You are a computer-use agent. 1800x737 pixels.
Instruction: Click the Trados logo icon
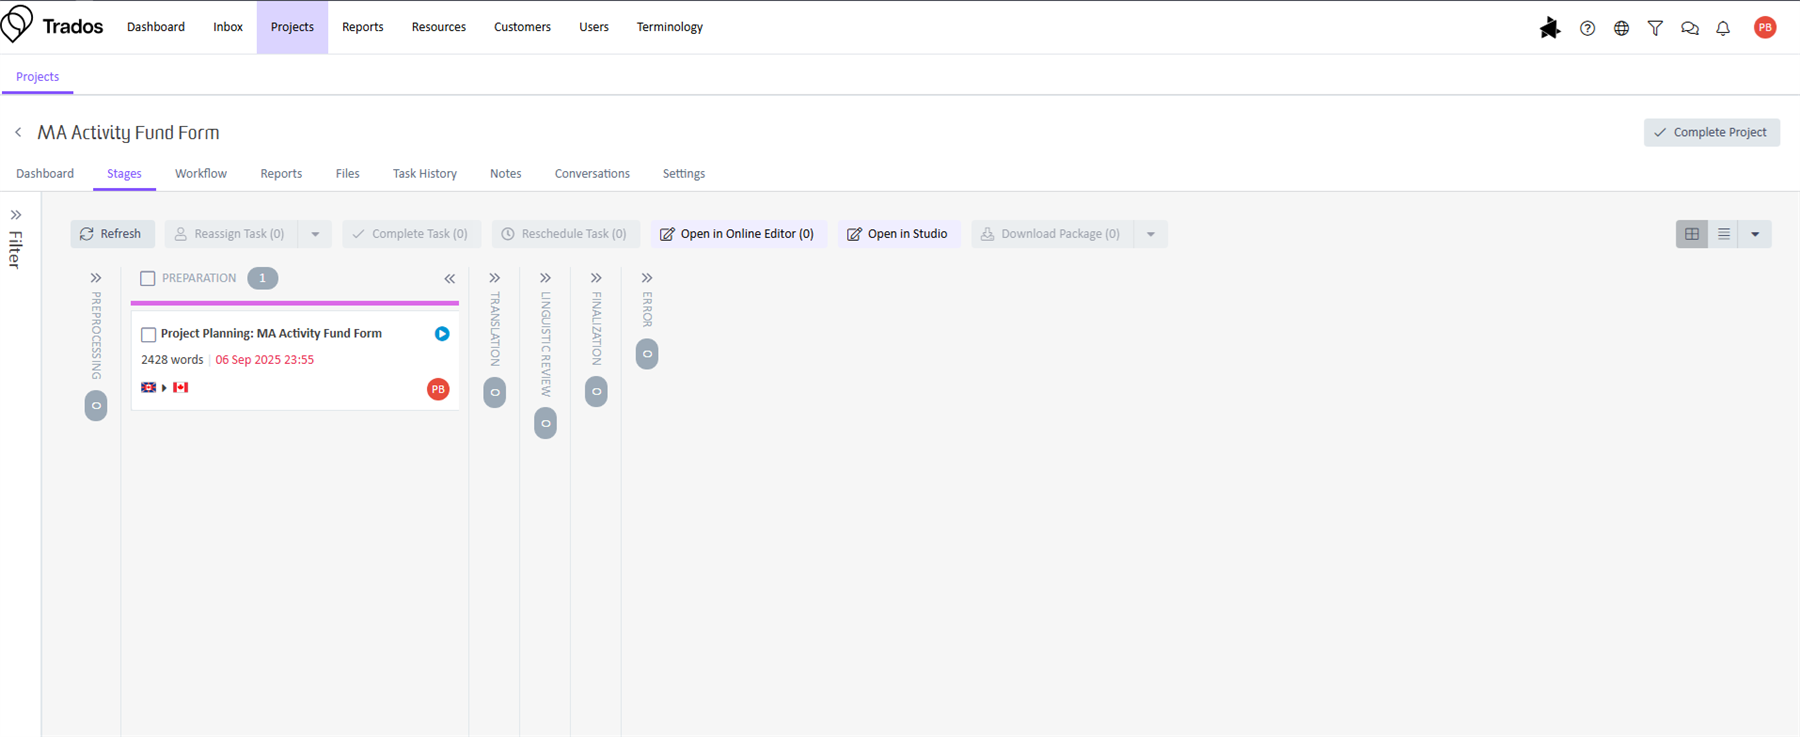[16, 24]
